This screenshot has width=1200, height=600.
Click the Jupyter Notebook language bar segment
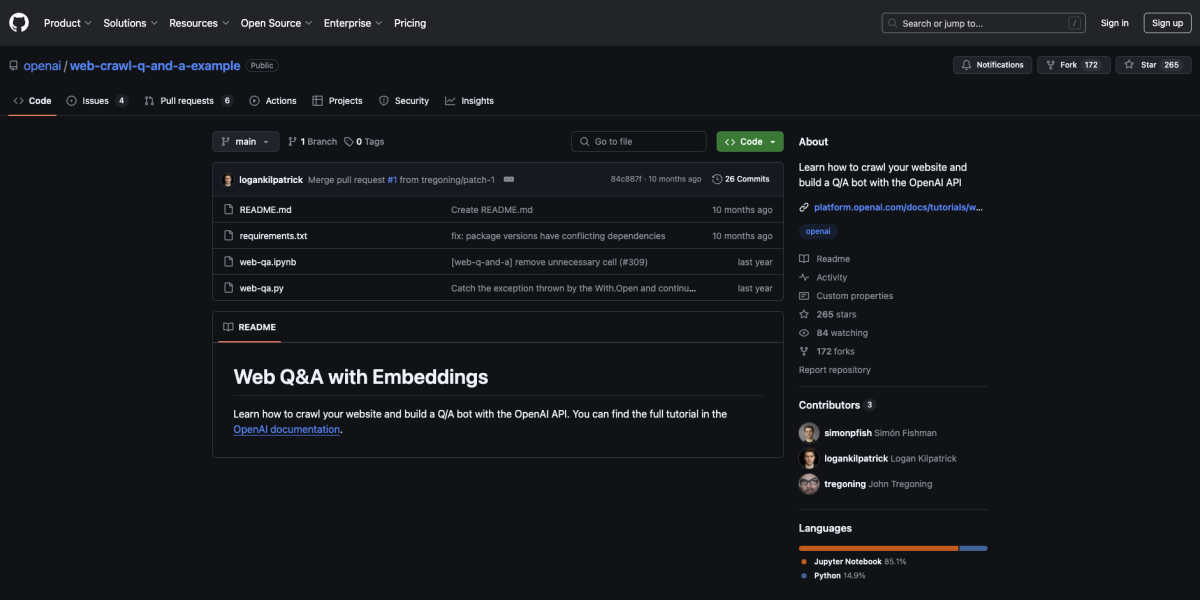pos(878,548)
